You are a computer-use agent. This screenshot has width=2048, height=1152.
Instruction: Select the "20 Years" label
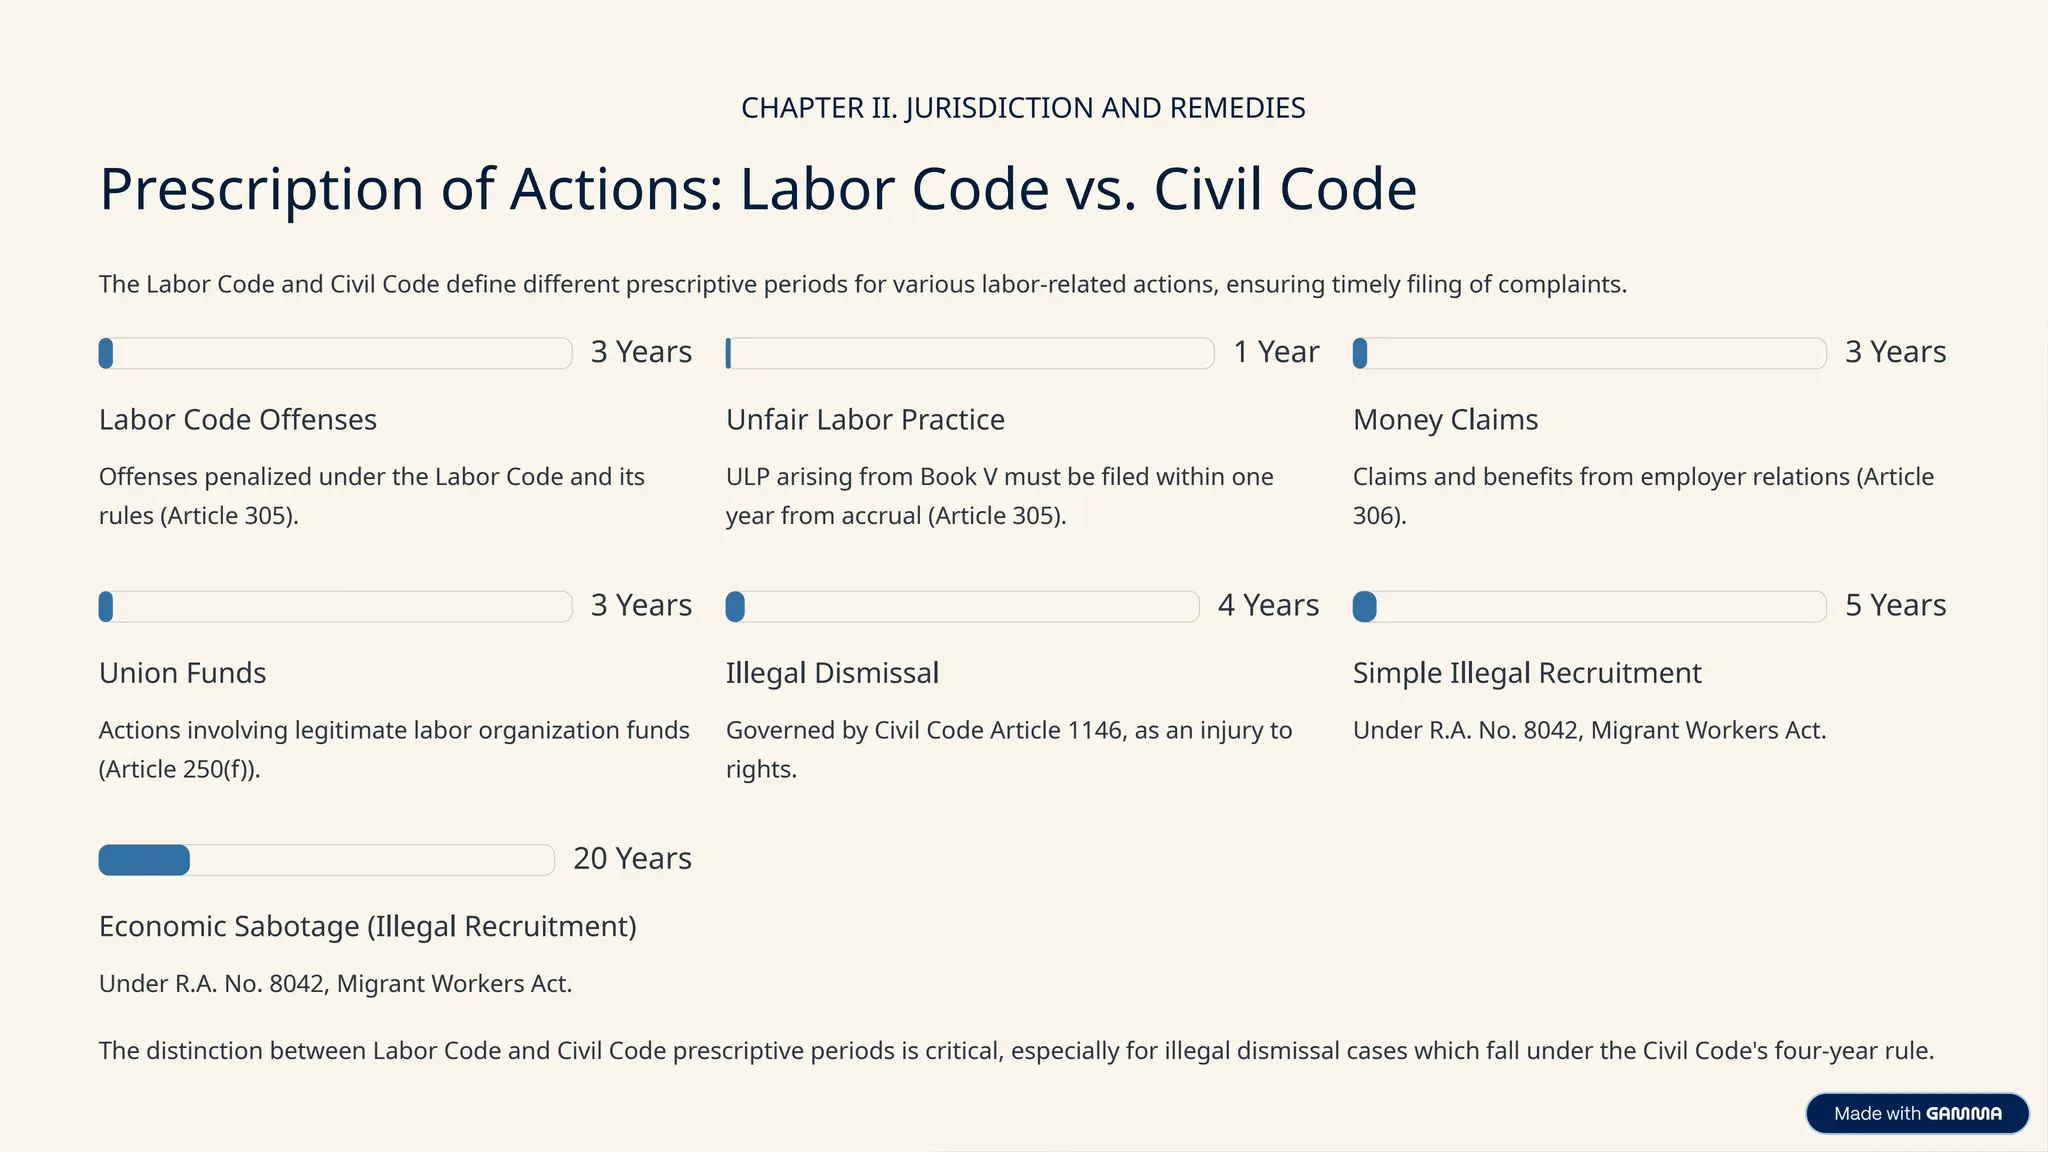coord(632,858)
